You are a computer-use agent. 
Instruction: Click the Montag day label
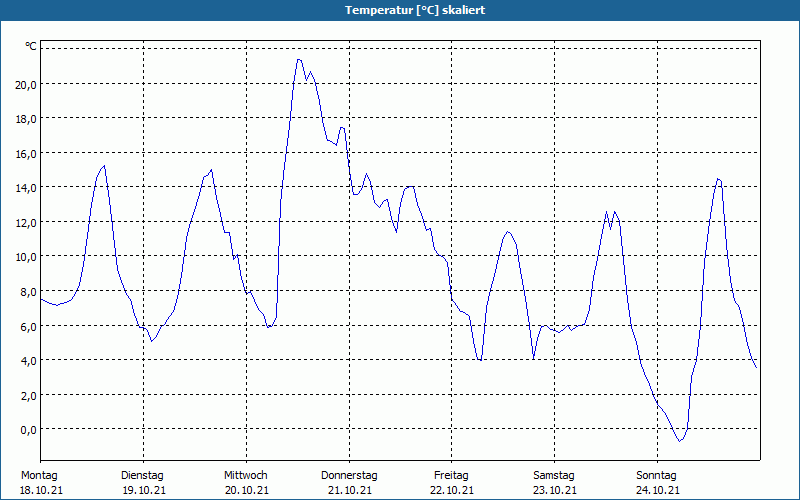pos(39,476)
